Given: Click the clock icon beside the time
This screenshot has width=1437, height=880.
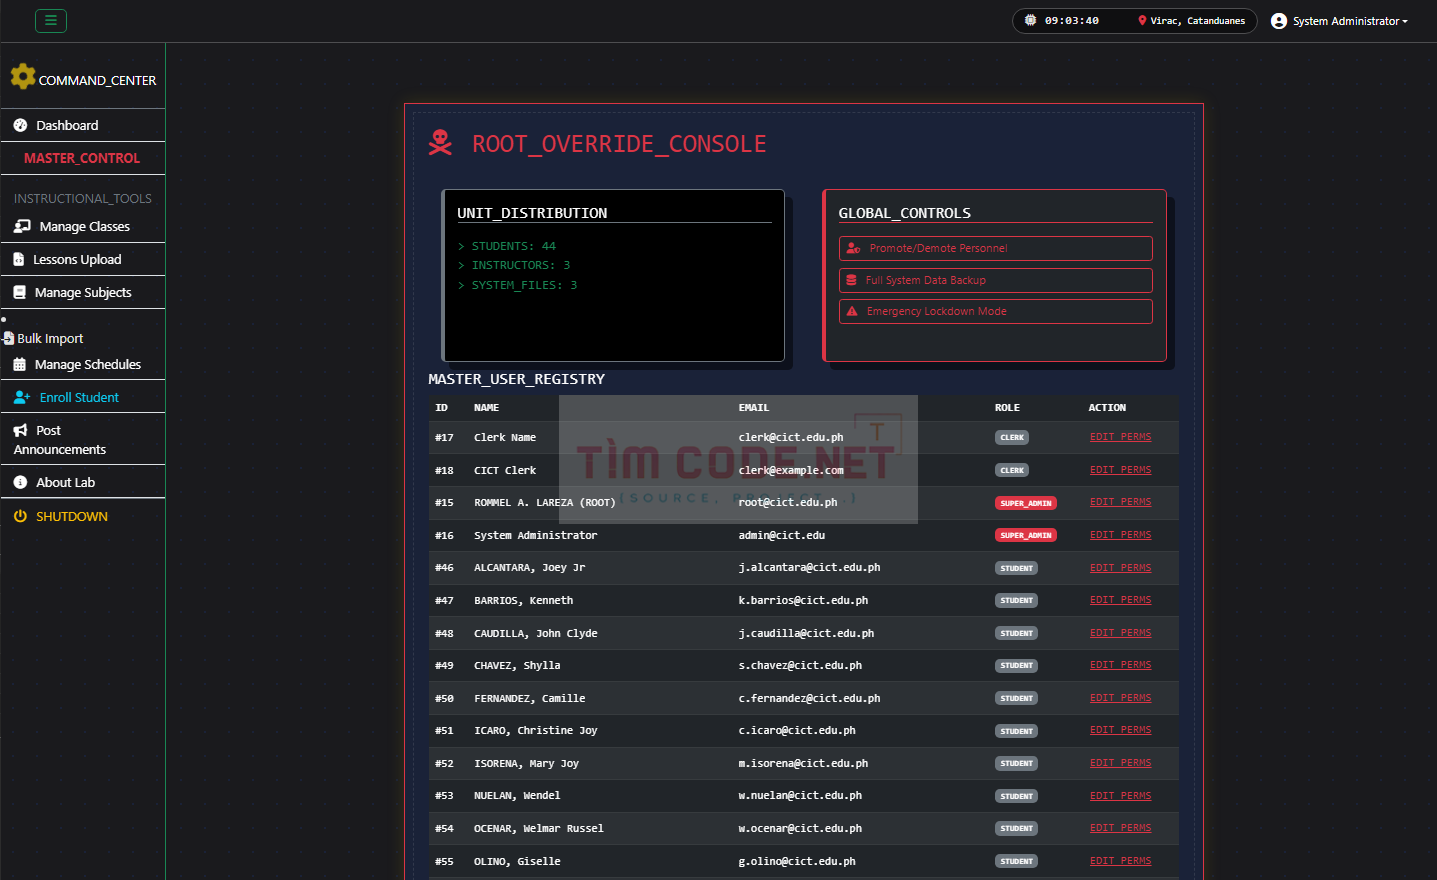Looking at the screenshot, I should pyautogui.click(x=1030, y=20).
